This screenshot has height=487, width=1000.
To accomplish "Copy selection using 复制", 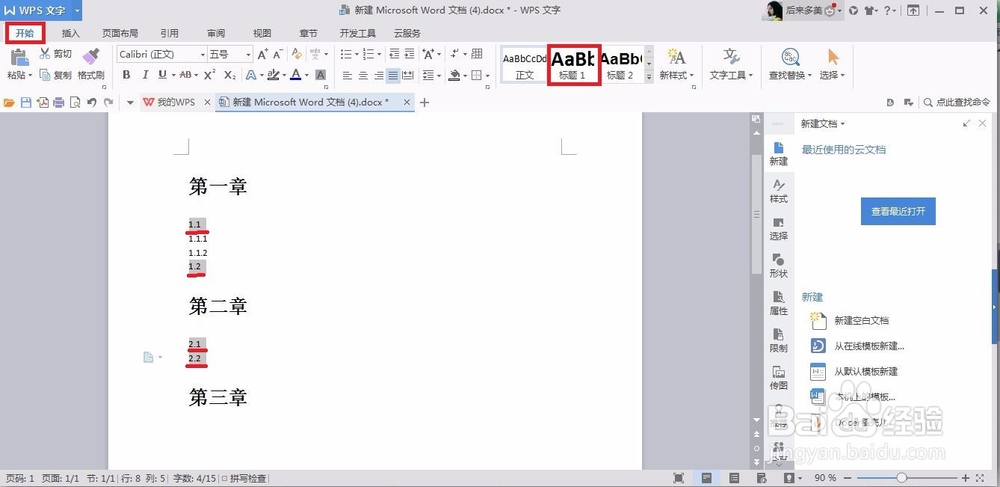I will (55, 75).
